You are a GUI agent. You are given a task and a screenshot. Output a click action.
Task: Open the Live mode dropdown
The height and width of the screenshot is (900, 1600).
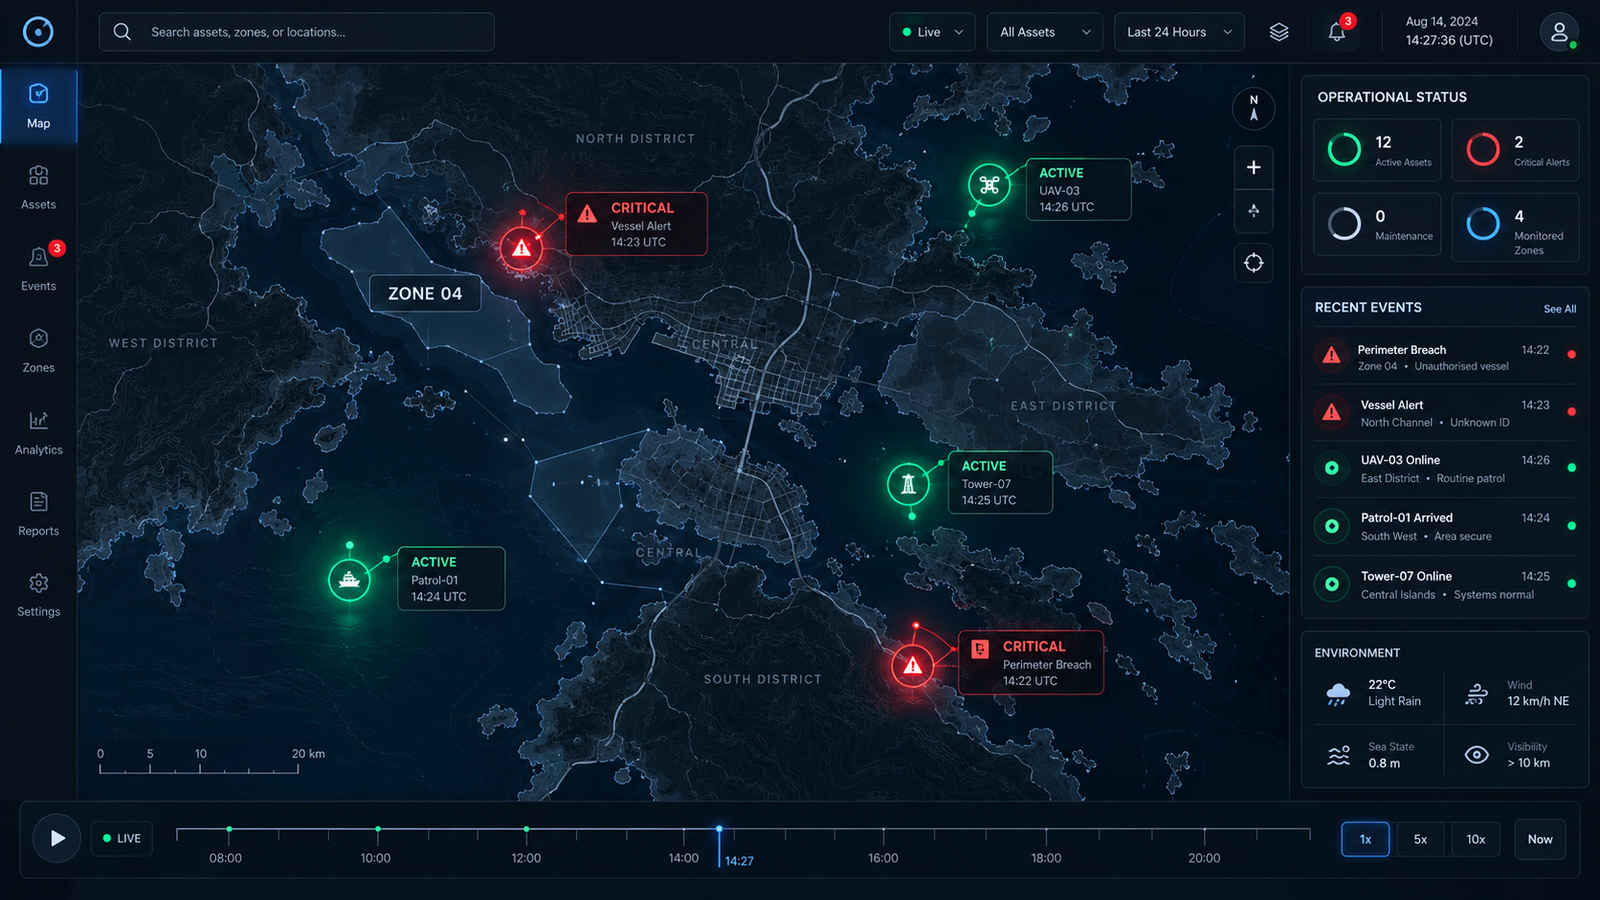coord(932,32)
